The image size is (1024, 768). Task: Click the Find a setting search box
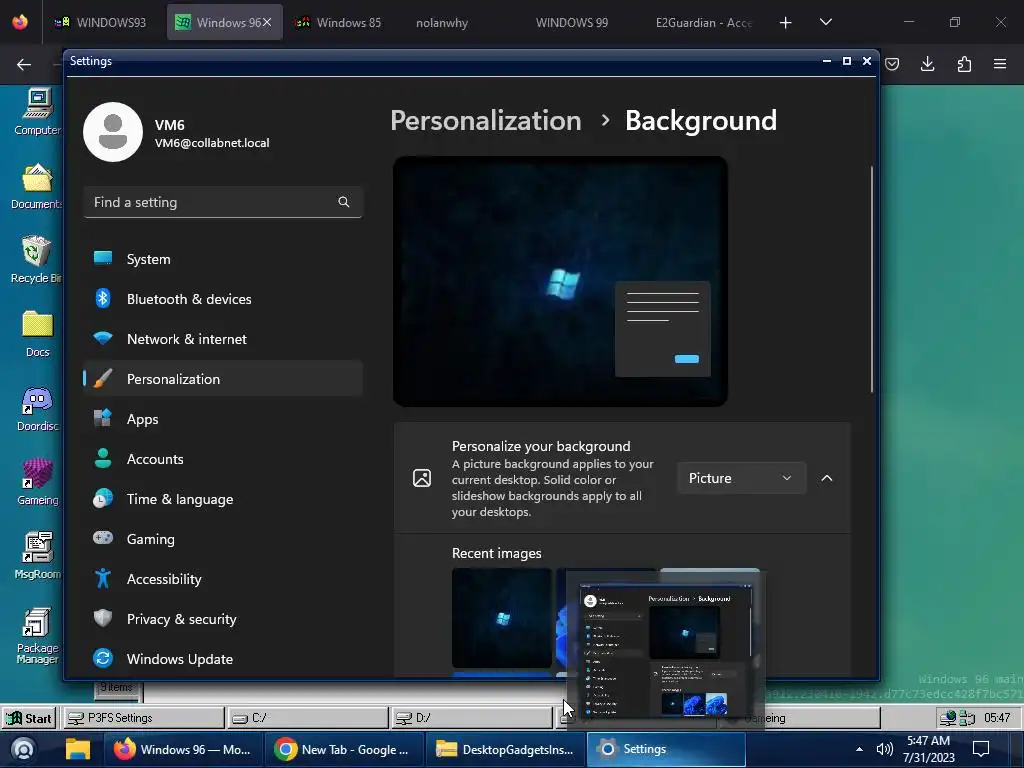(x=223, y=202)
